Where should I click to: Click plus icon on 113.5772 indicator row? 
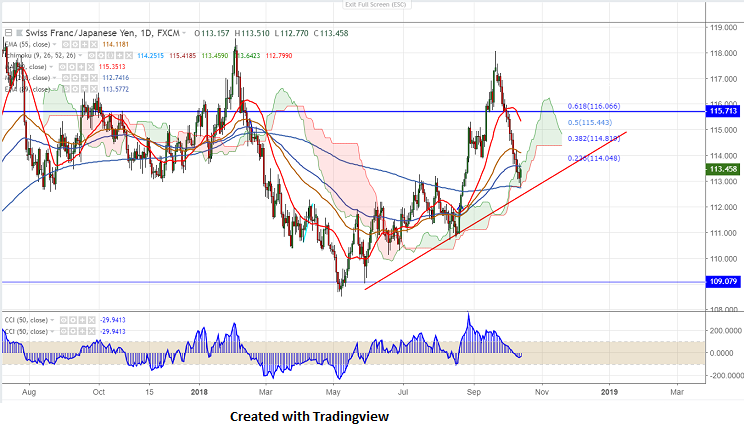click(84, 89)
